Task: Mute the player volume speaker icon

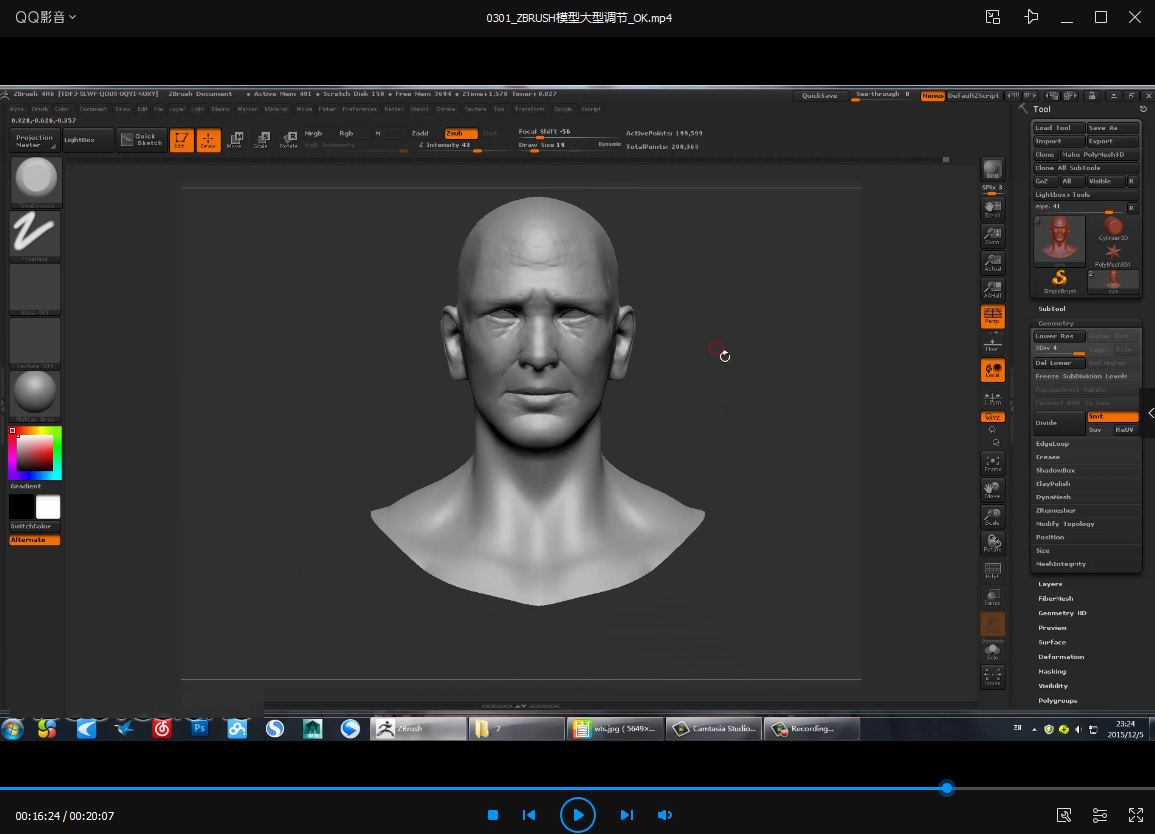Action: coord(664,815)
